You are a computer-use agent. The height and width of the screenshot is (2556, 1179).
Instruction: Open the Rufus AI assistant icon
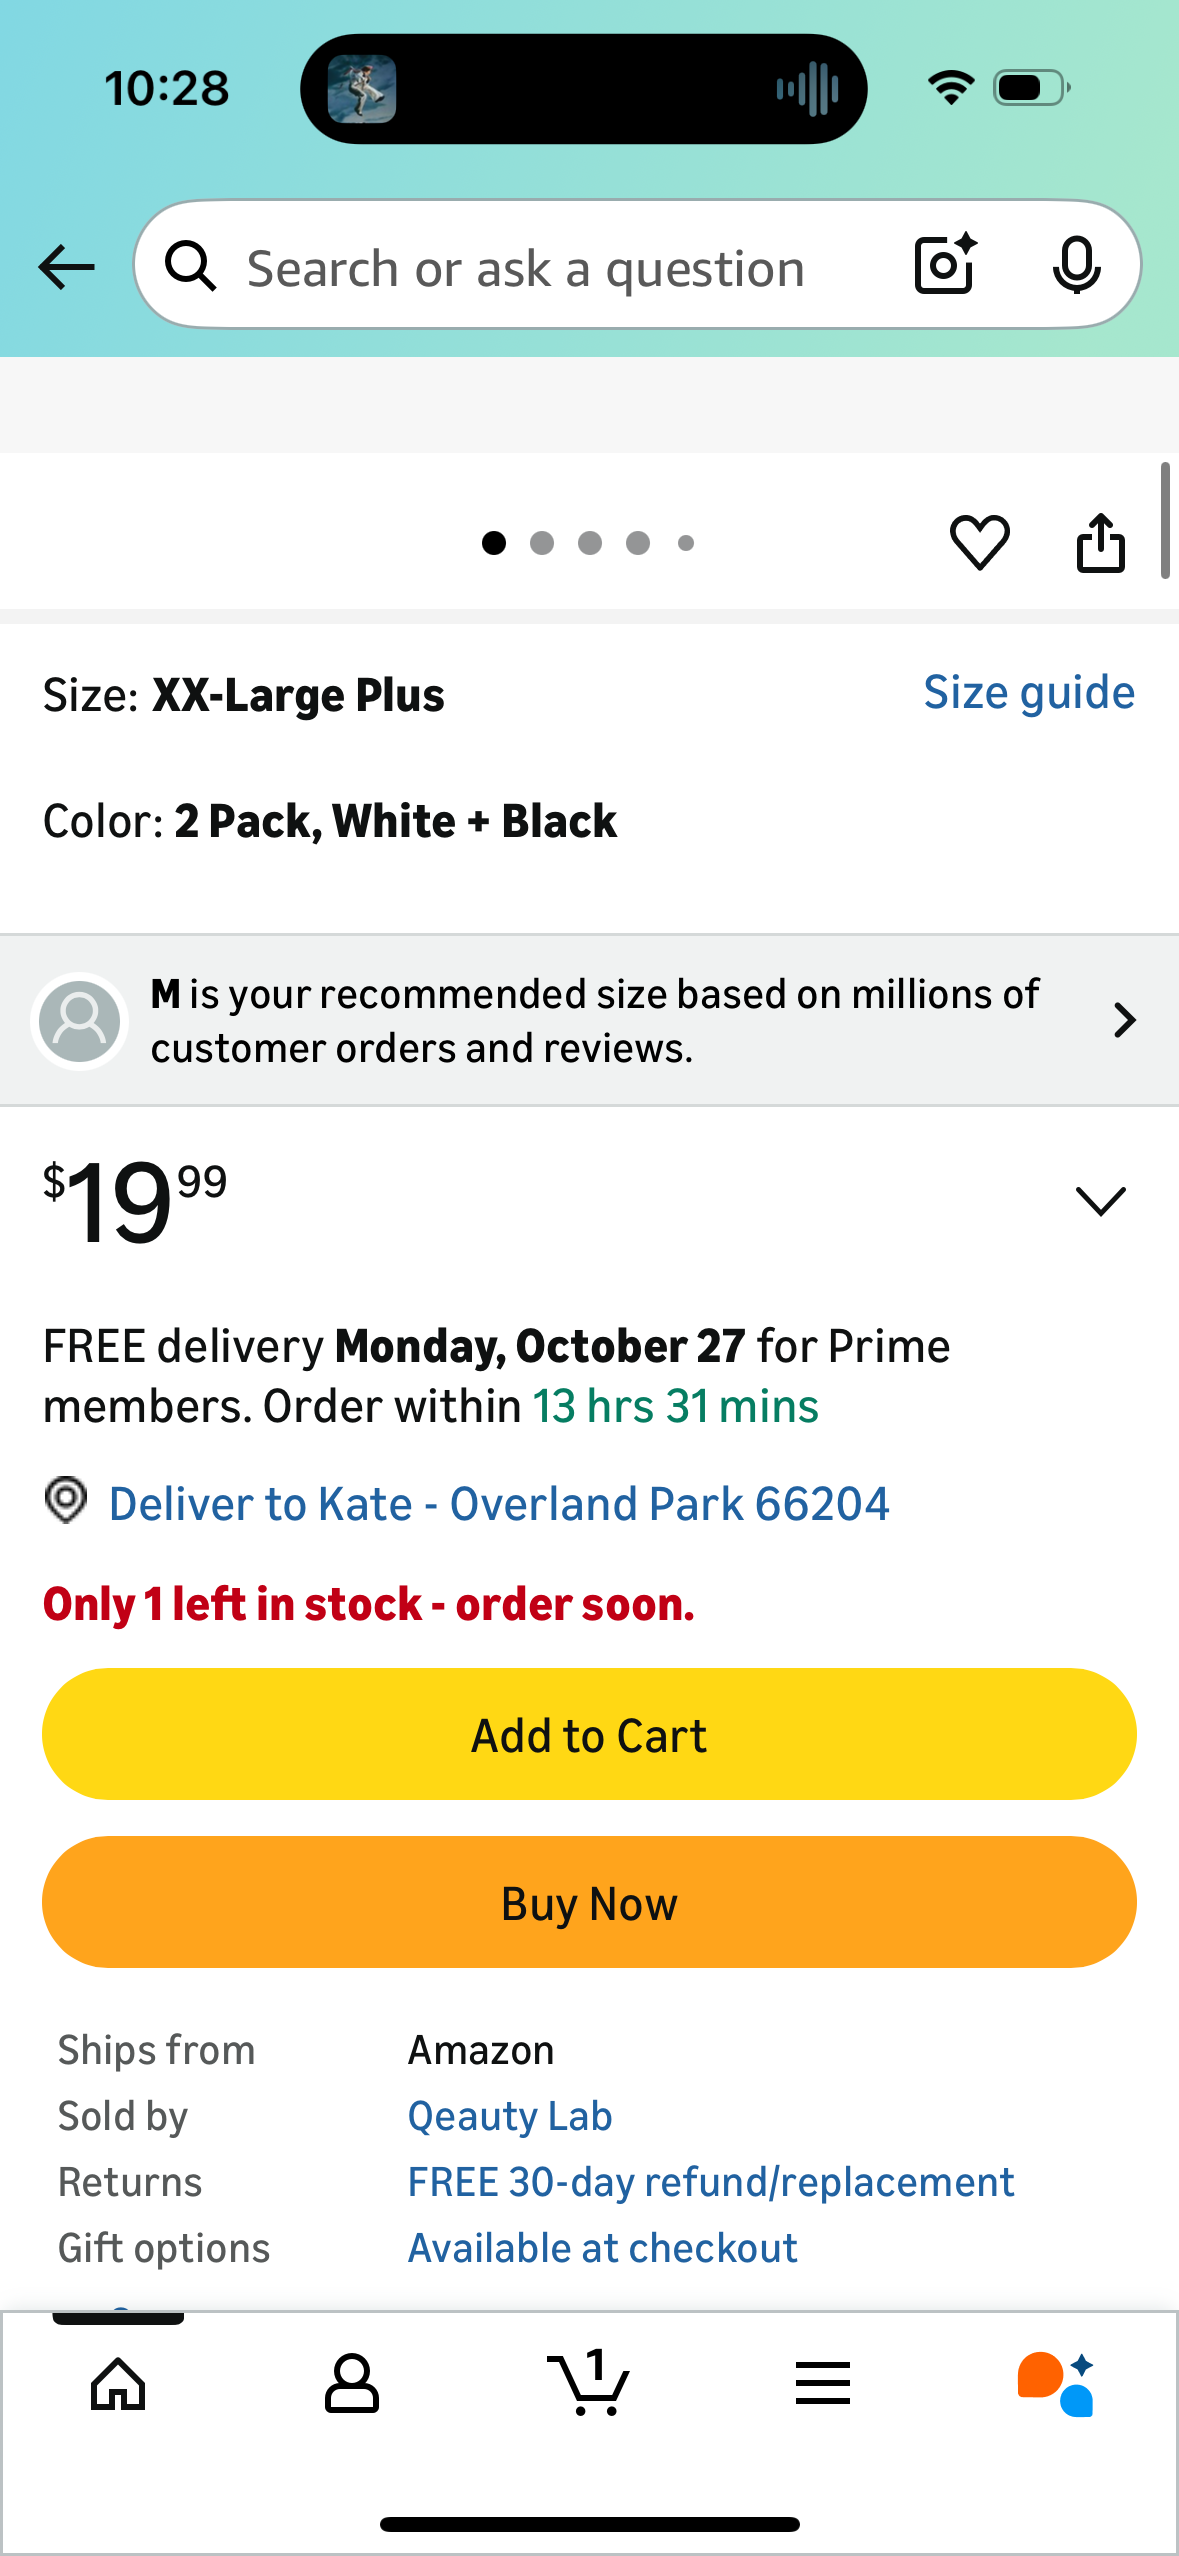[1056, 2384]
